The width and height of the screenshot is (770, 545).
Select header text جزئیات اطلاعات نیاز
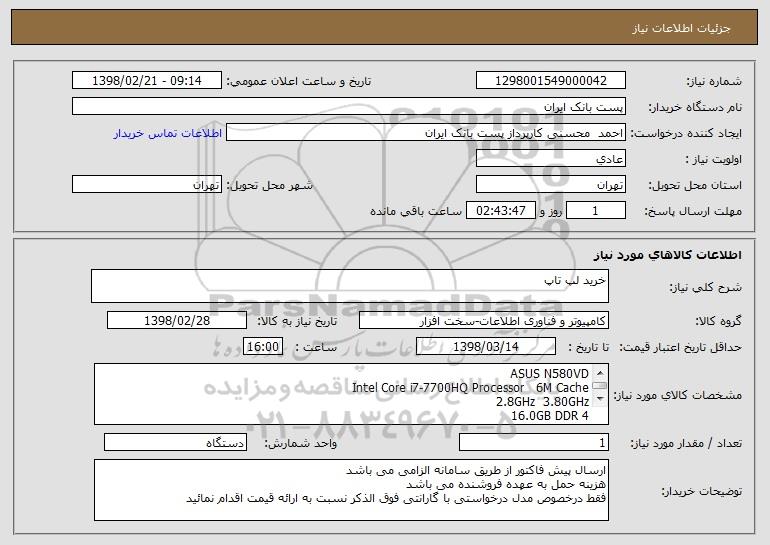point(681,28)
